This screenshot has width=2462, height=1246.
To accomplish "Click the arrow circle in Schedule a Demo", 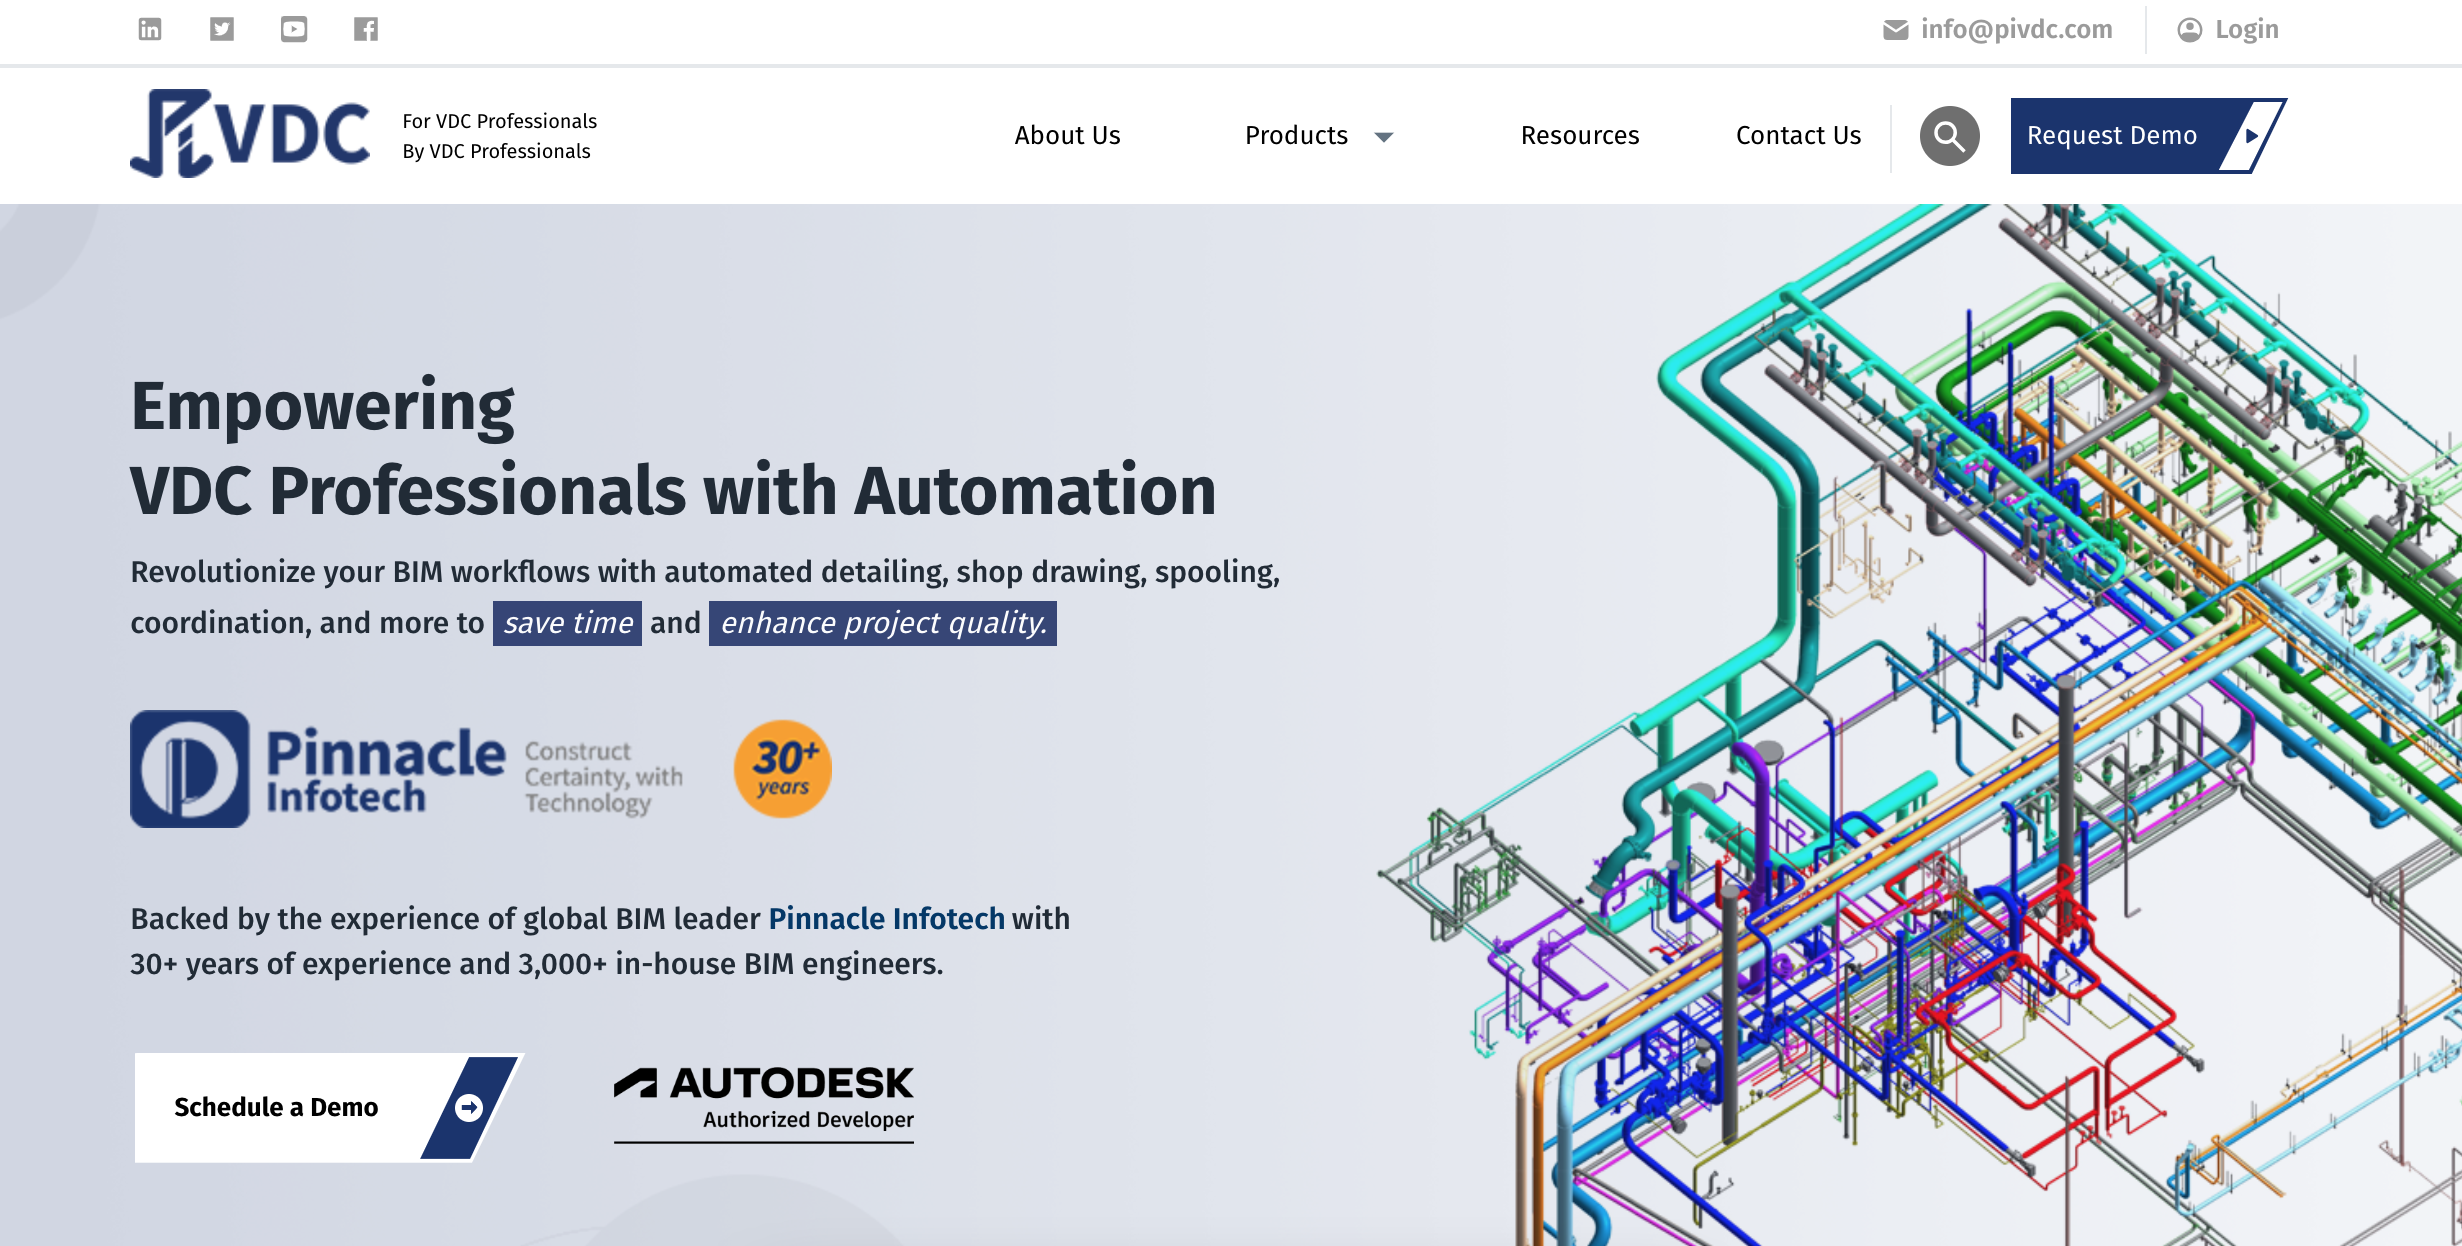I will 469,1107.
